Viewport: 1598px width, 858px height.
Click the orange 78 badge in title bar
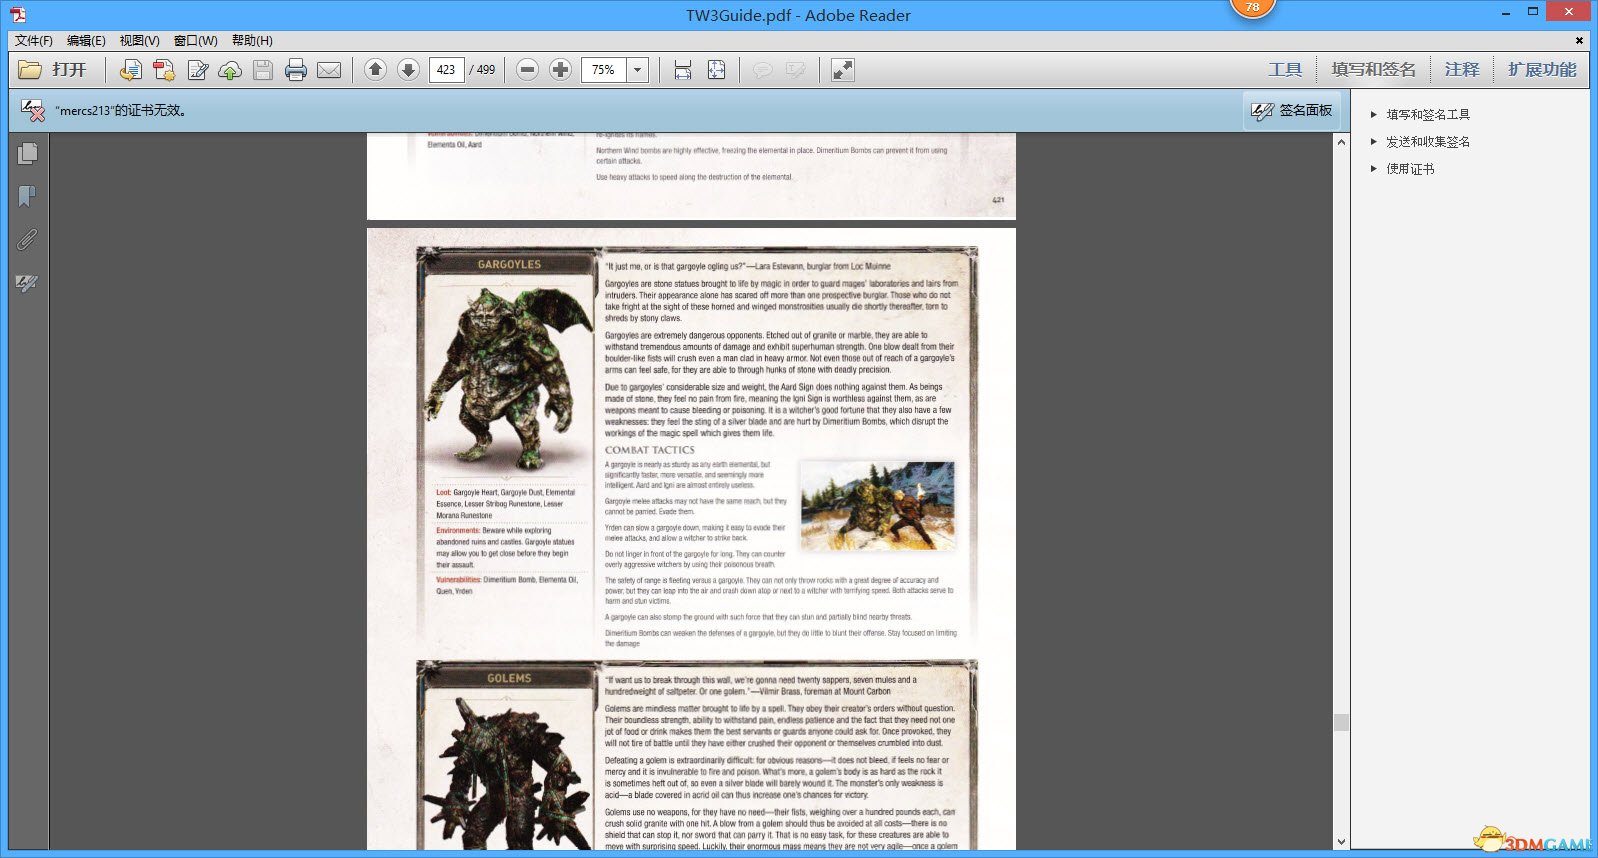[x=1253, y=8]
